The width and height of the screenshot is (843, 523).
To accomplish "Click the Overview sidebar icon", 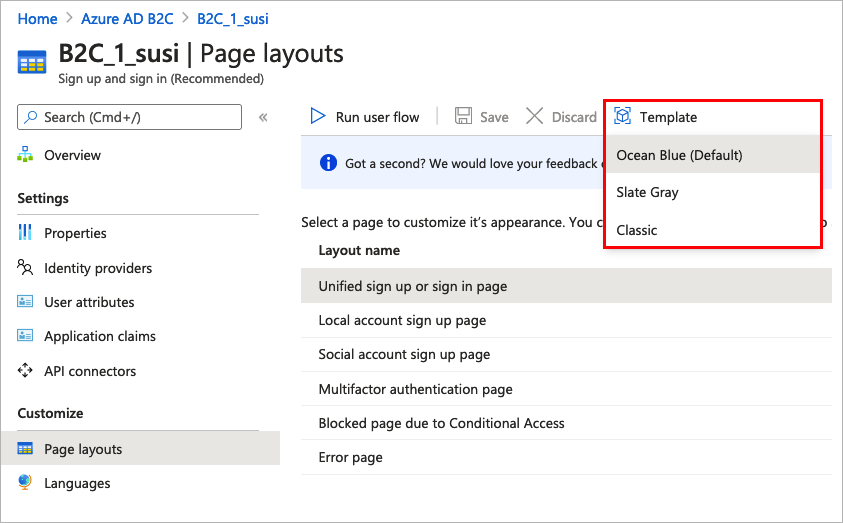I will (26, 155).
